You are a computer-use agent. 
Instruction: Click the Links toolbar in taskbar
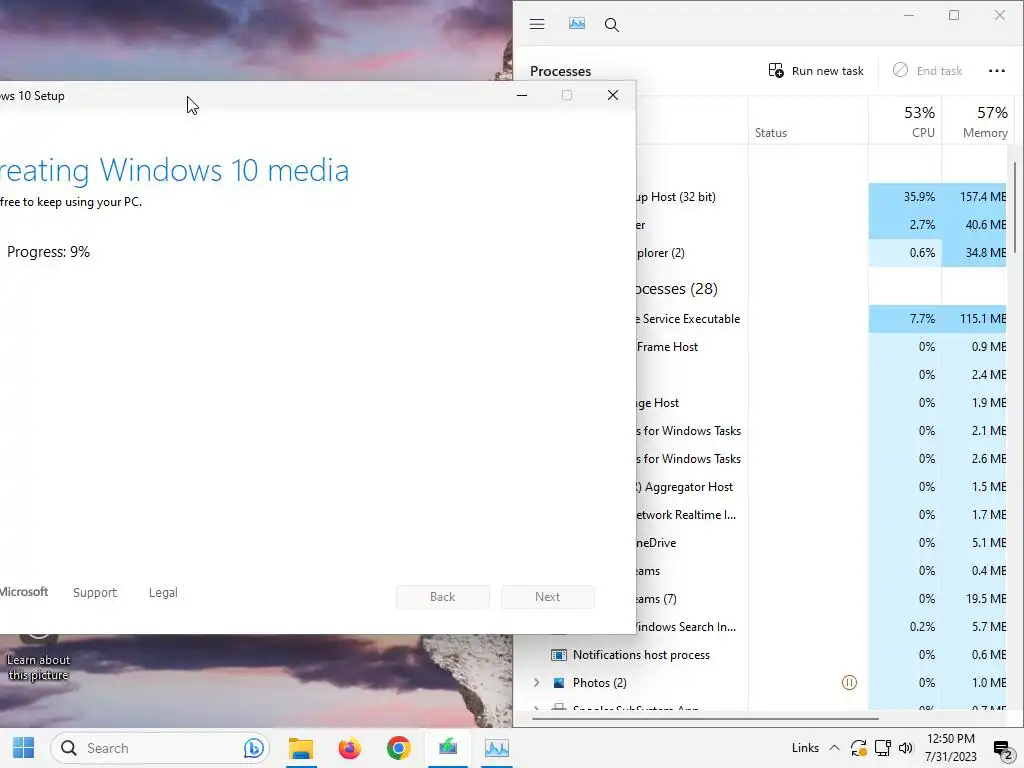pyautogui.click(x=805, y=748)
